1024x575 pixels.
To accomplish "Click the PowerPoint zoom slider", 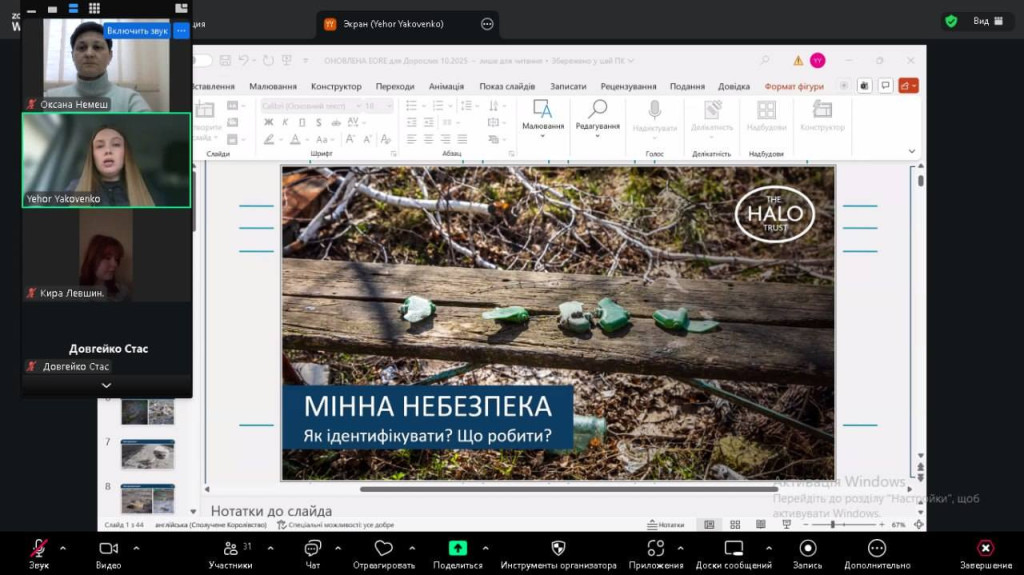I will (832, 524).
